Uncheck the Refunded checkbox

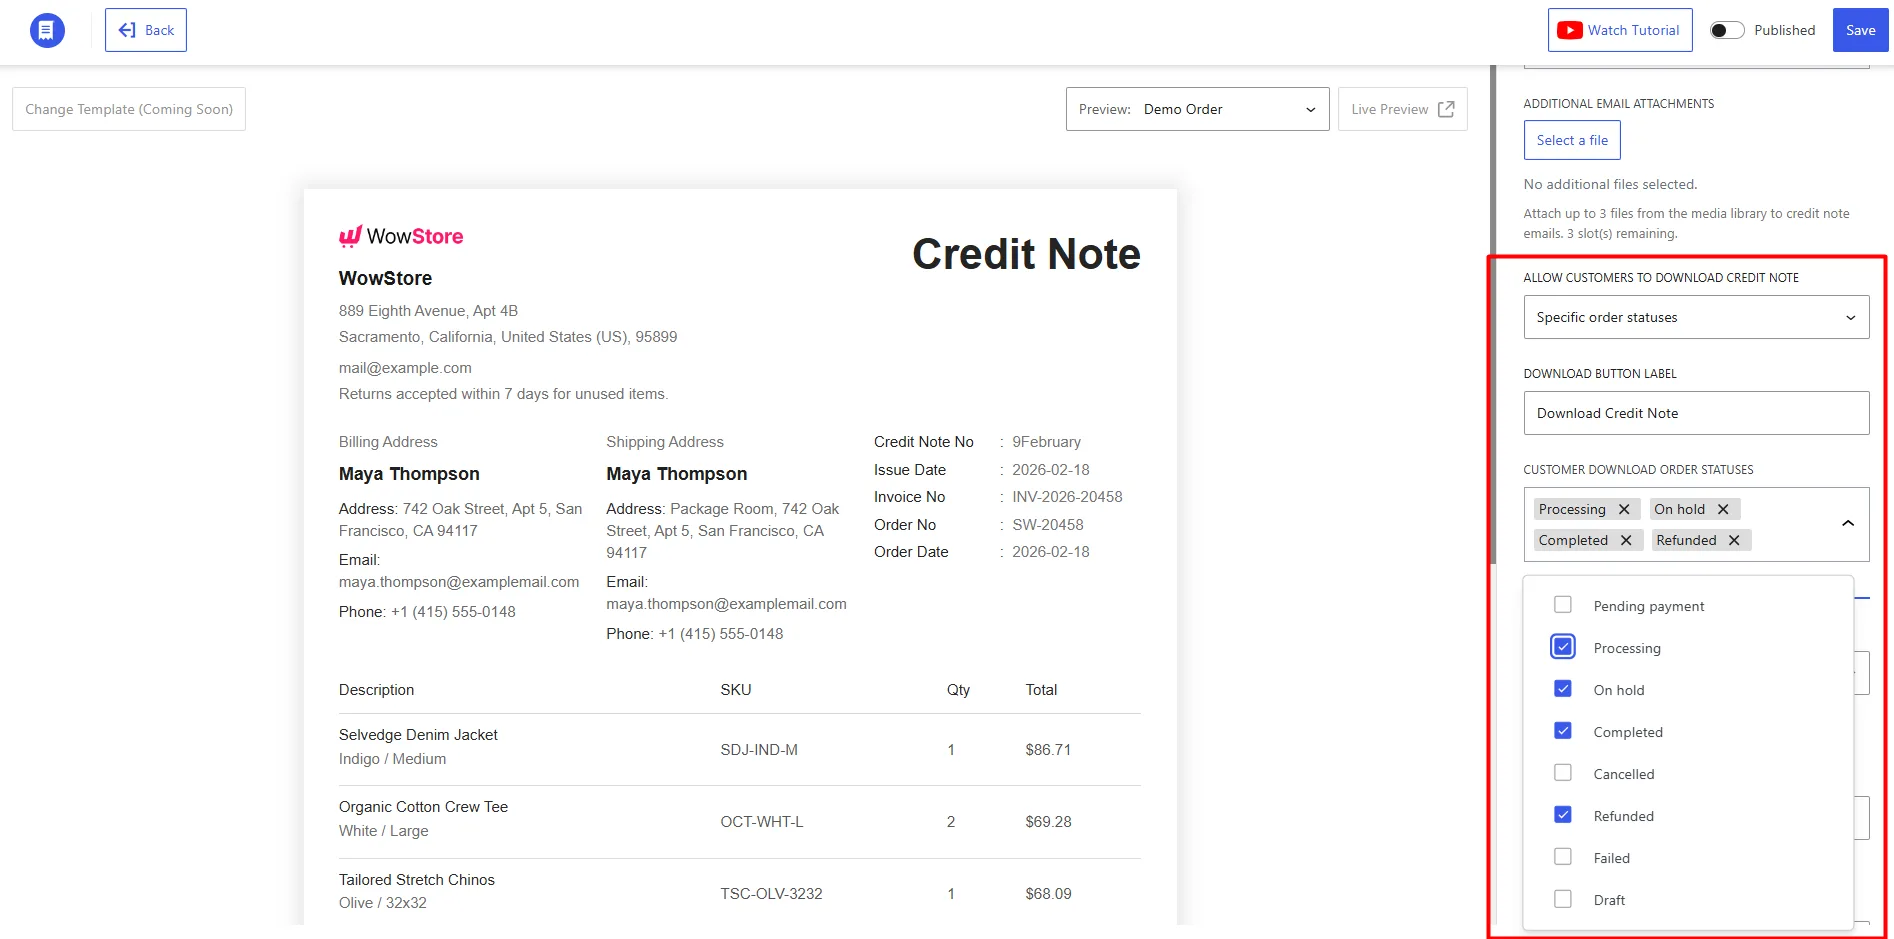(x=1563, y=815)
